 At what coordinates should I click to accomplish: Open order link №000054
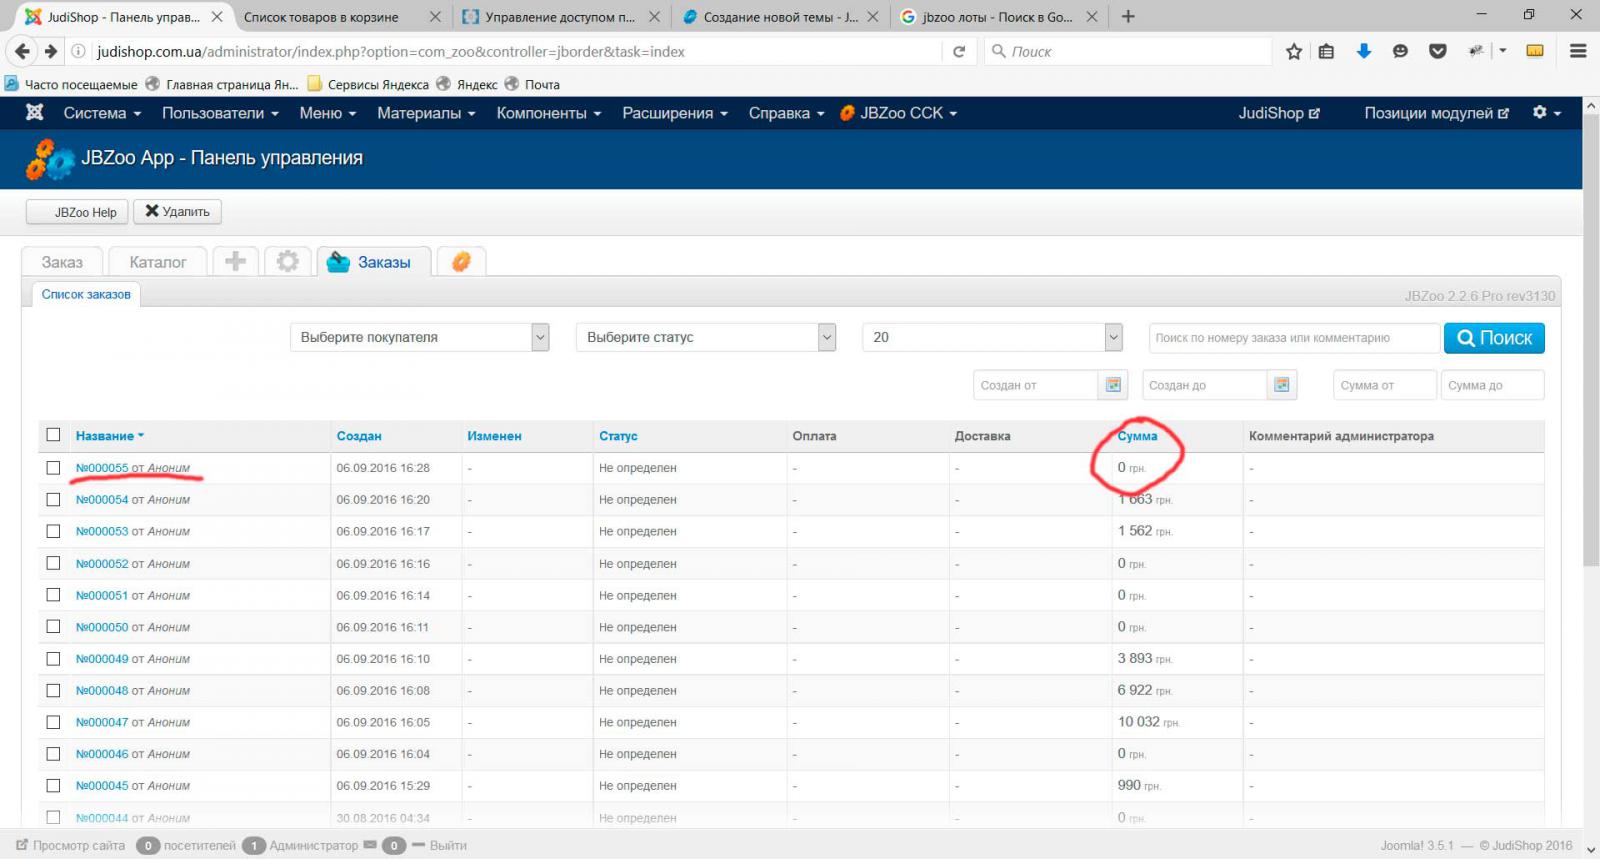[x=102, y=500]
